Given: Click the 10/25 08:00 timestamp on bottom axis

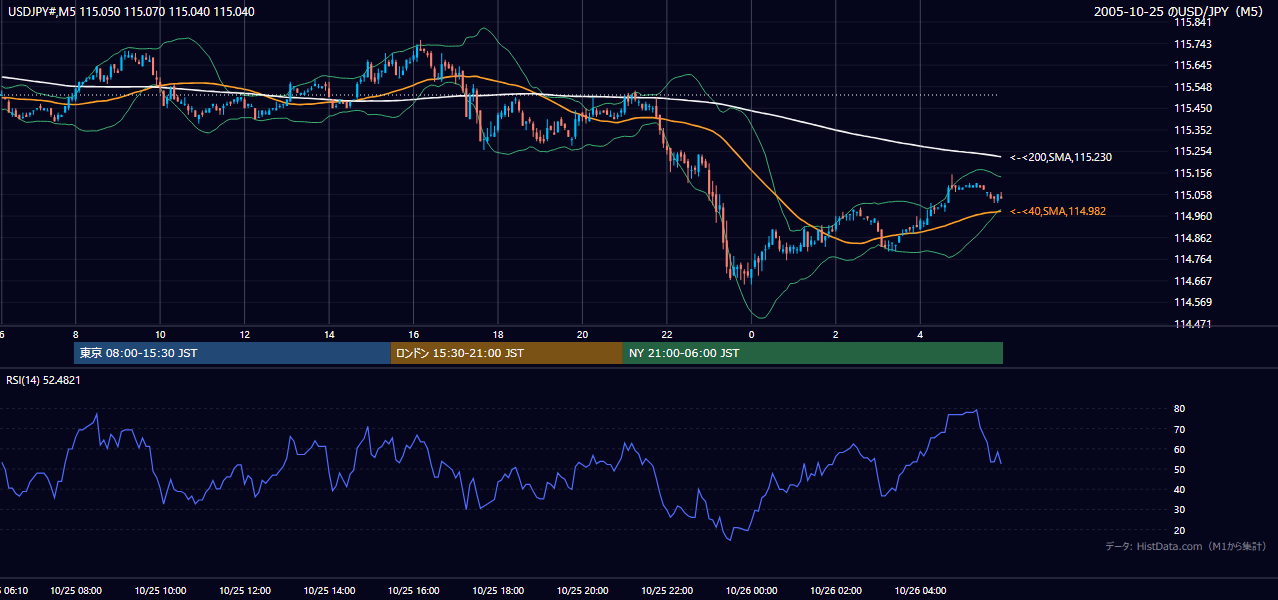Looking at the screenshot, I should click(x=75, y=591).
